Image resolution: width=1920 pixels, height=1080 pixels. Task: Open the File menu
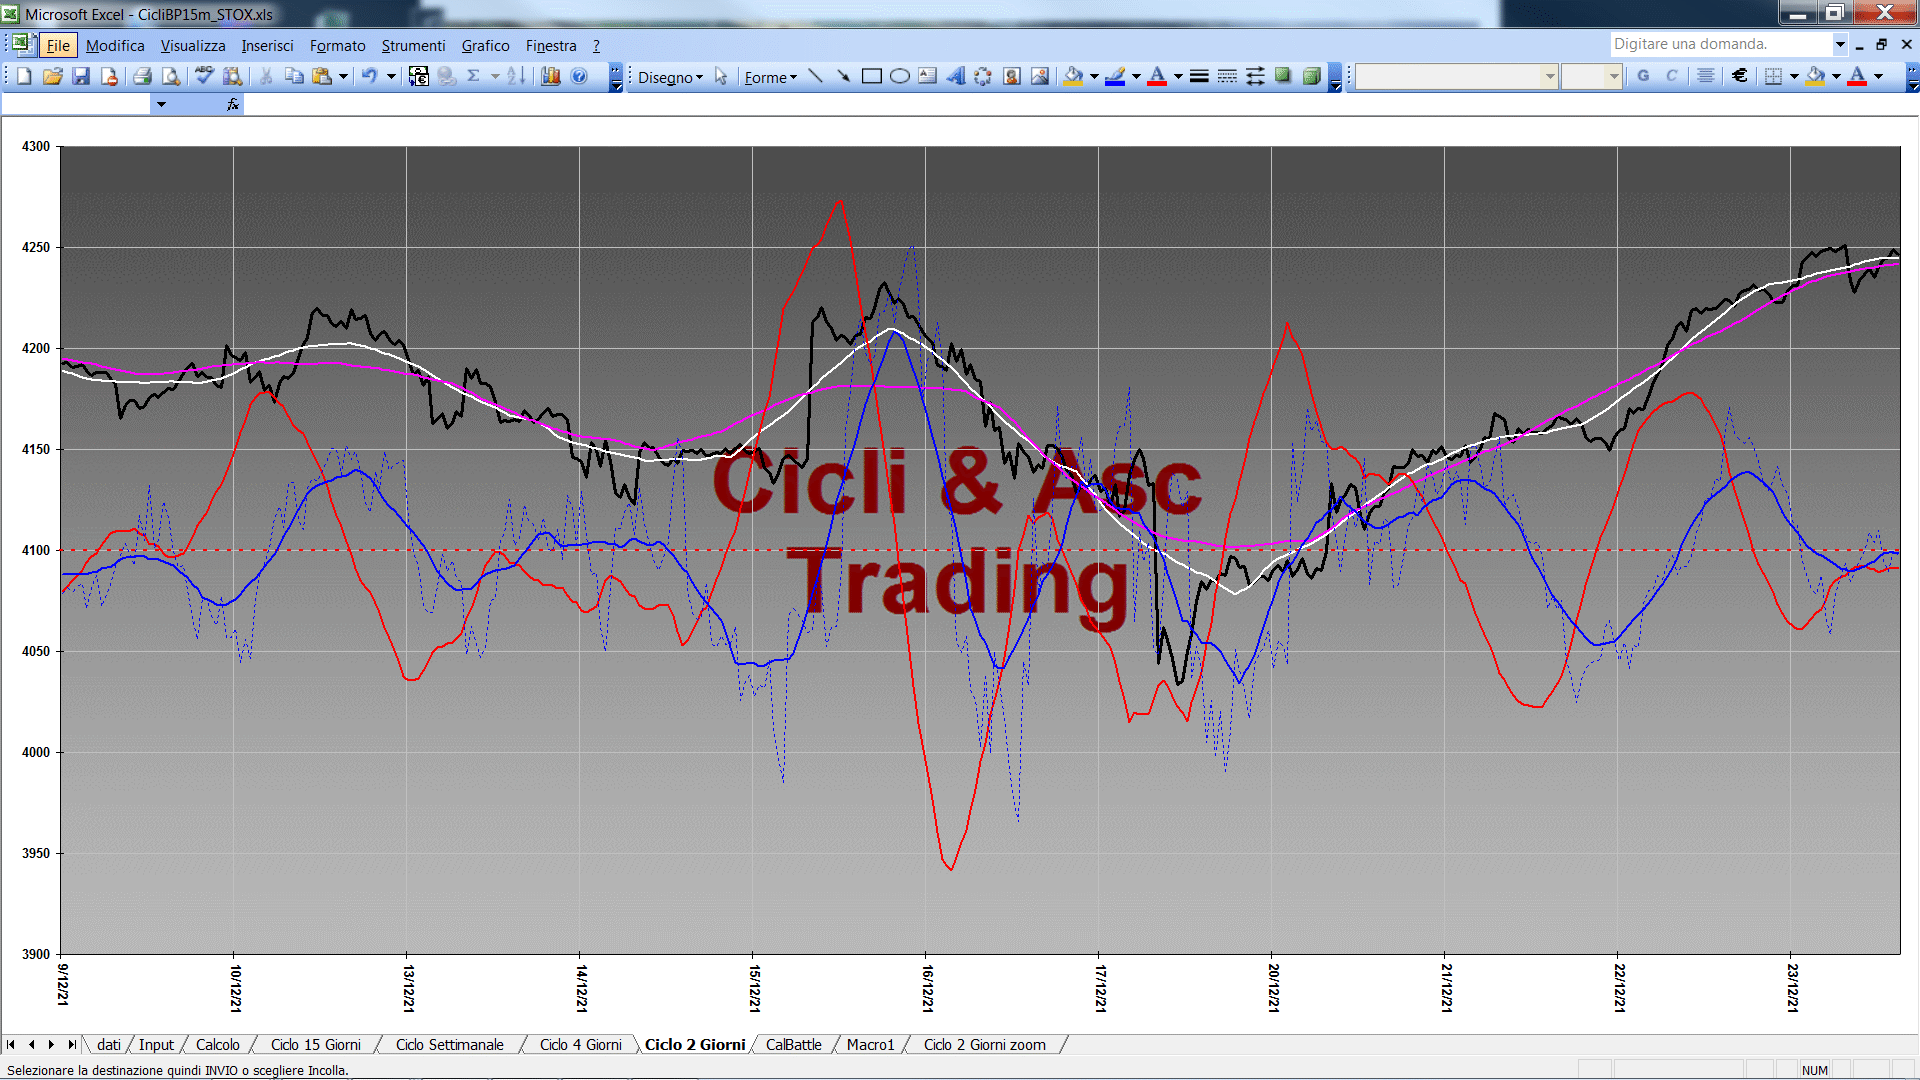(58, 46)
